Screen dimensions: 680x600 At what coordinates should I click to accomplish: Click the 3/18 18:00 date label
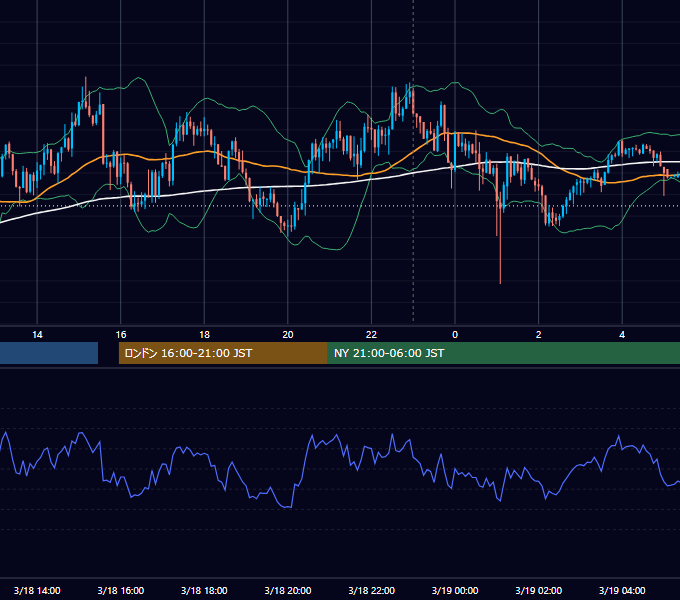pos(204,590)
